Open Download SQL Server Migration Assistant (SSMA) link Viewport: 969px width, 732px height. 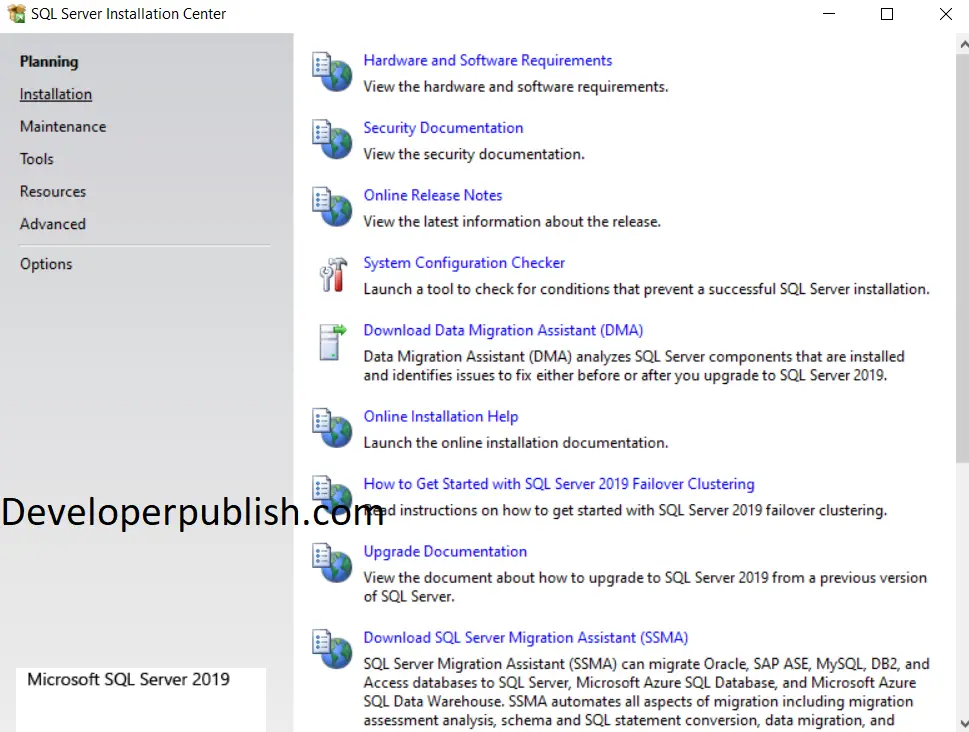(x=525, y=637)
